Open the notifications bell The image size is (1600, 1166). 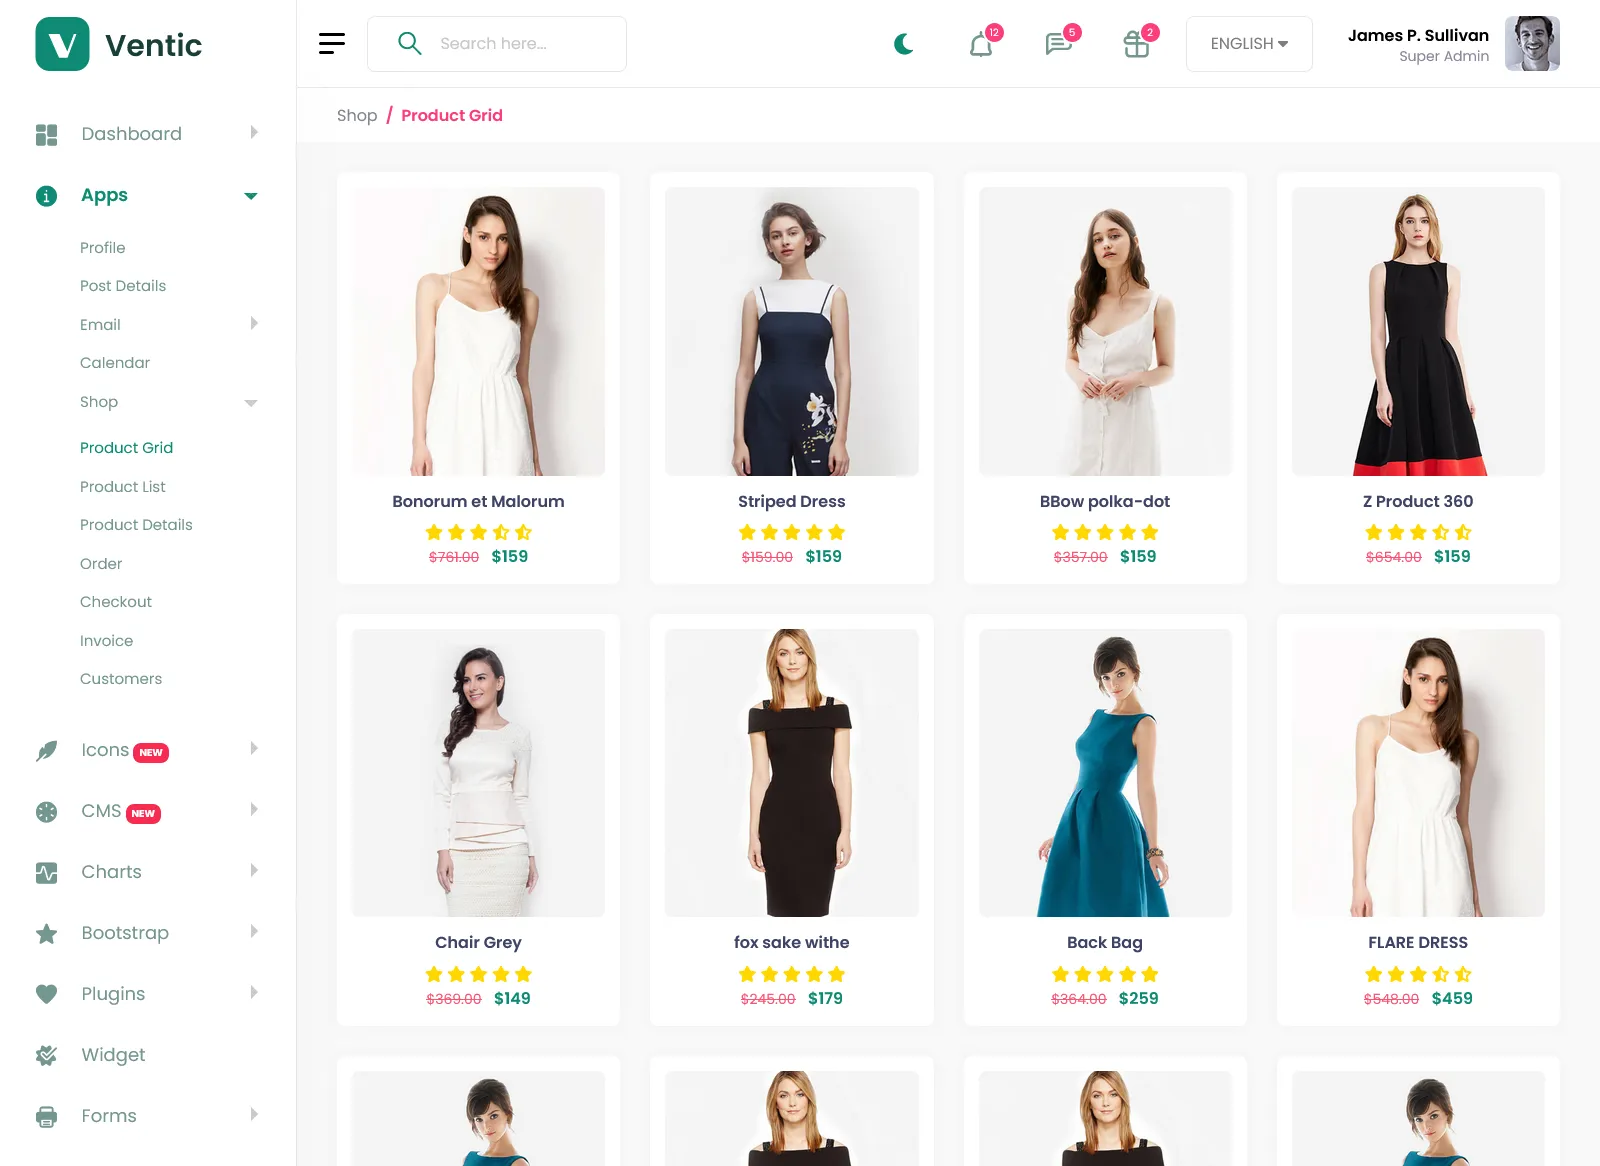tap(981, 45)
